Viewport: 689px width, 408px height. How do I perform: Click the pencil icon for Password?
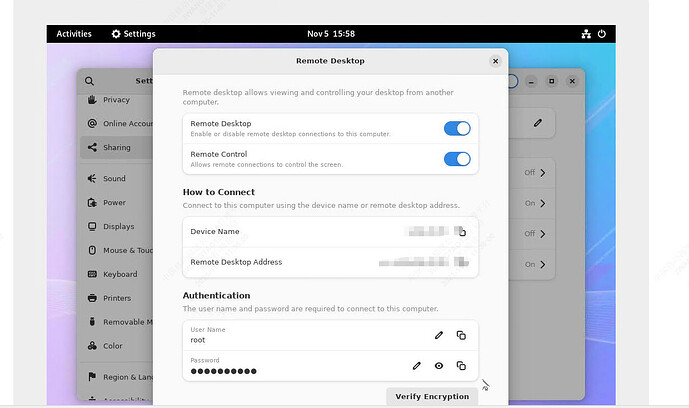pyautogui.click(x=417, y=366)
